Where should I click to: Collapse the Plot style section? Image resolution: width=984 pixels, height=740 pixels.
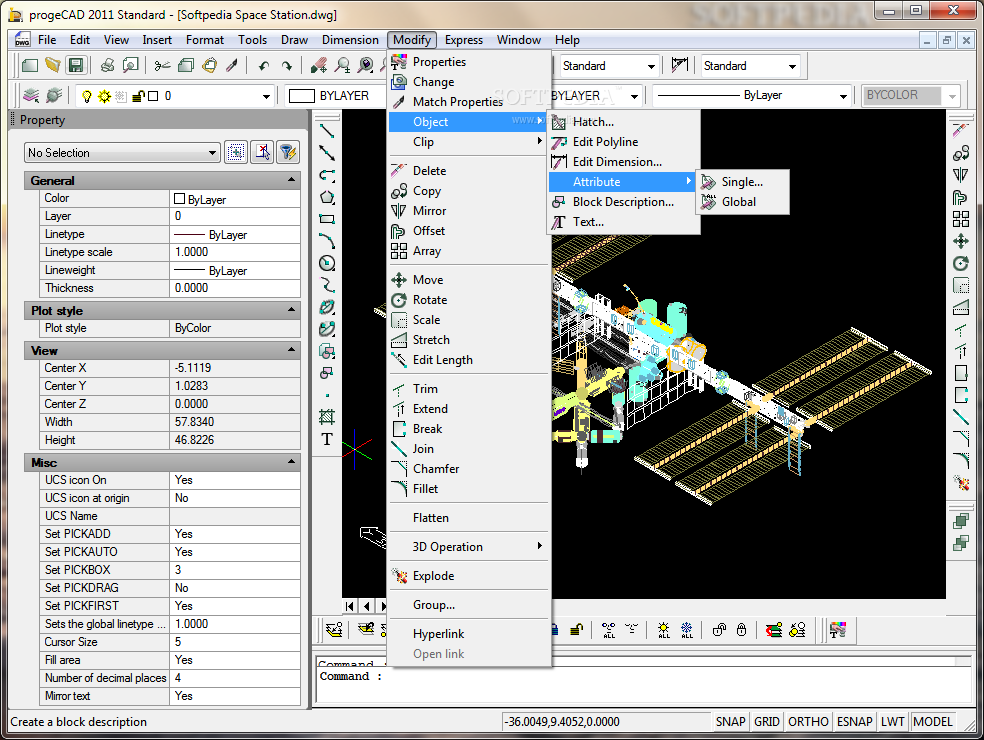coord(291,310)
